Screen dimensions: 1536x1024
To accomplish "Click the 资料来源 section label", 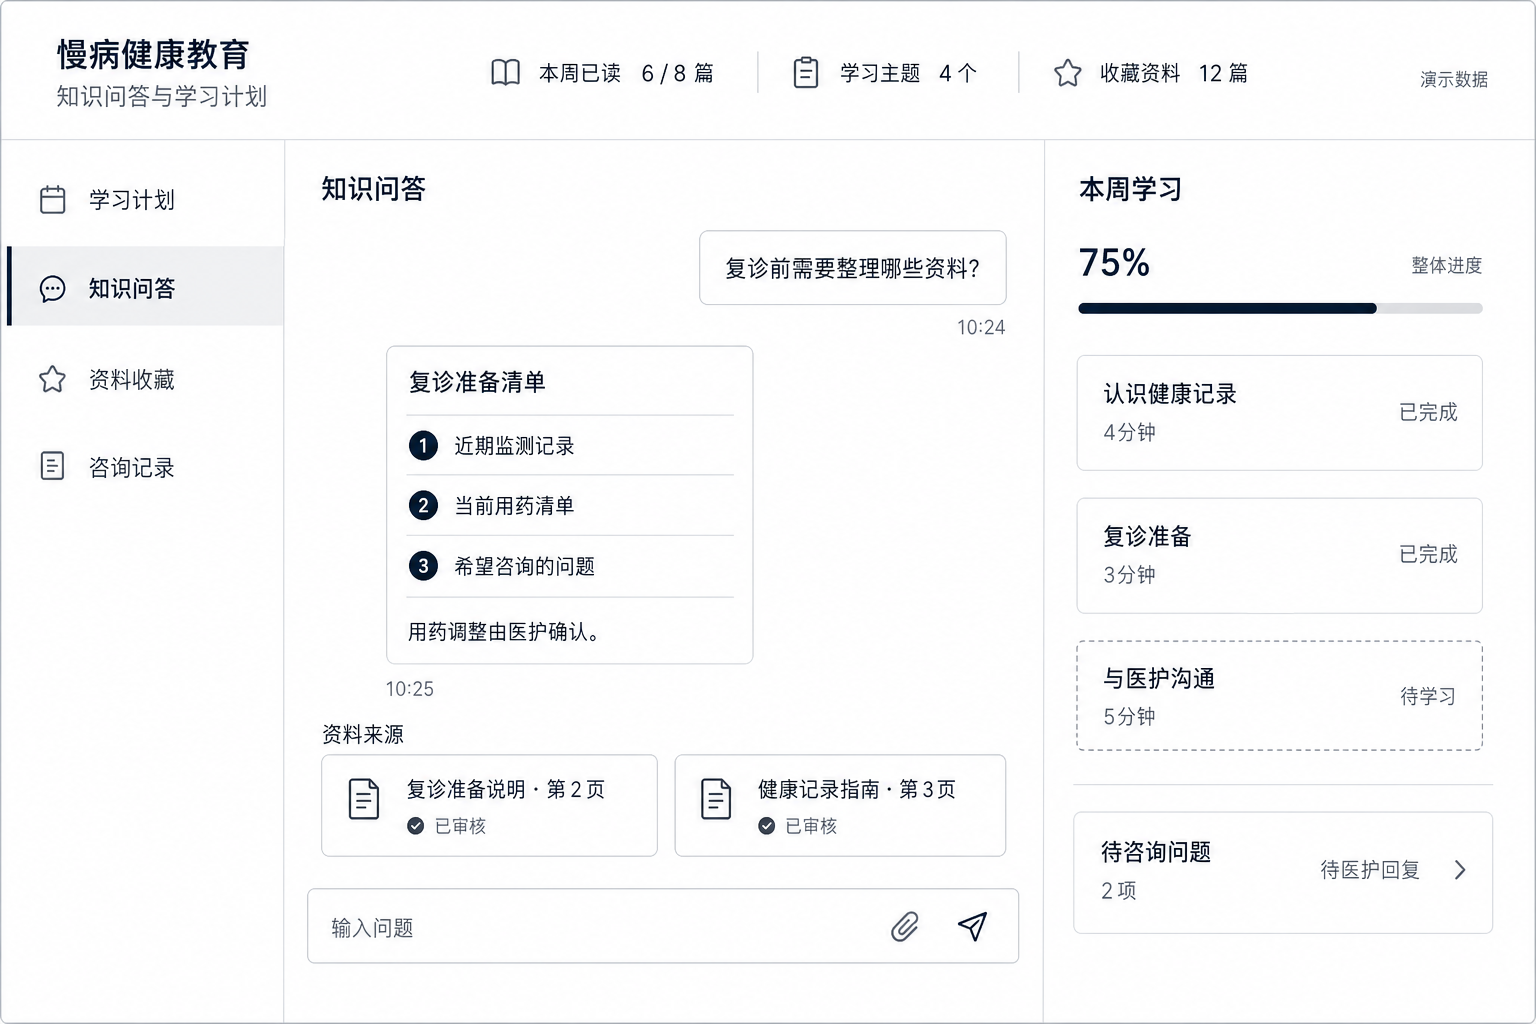I will pos(363,735).
